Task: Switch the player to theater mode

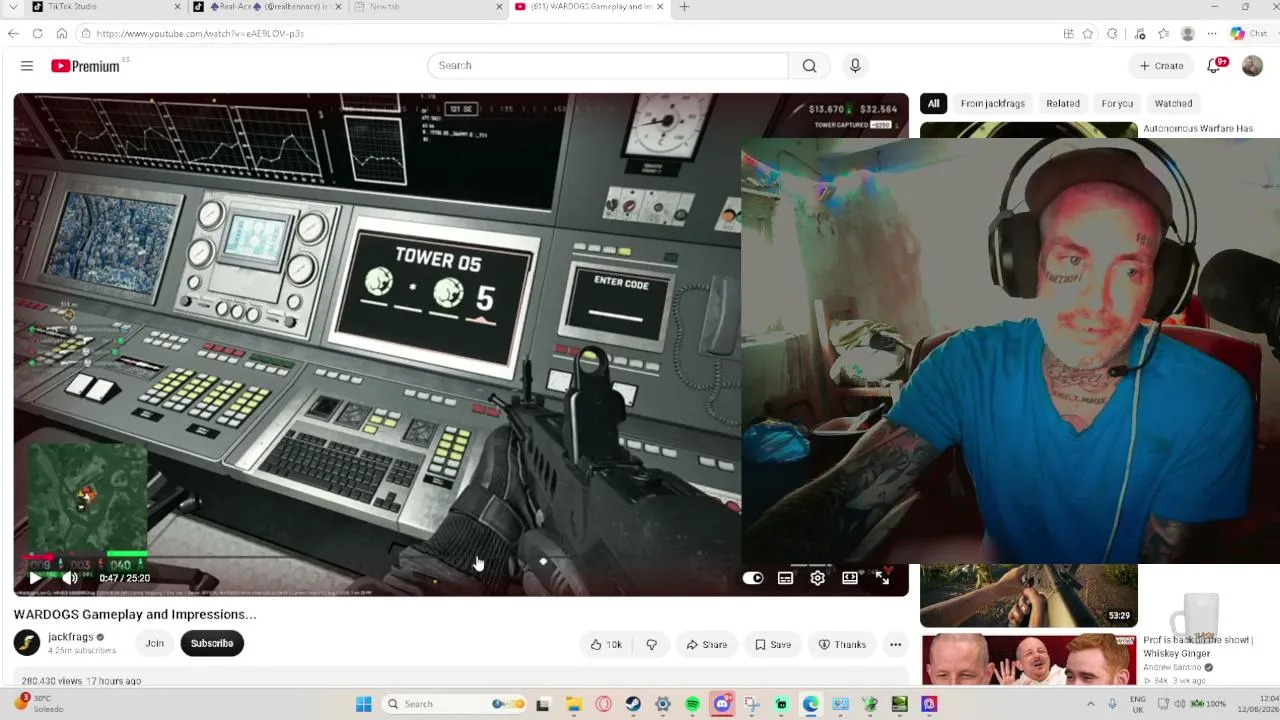Action: pyautogui.click(x=850, y=578)
